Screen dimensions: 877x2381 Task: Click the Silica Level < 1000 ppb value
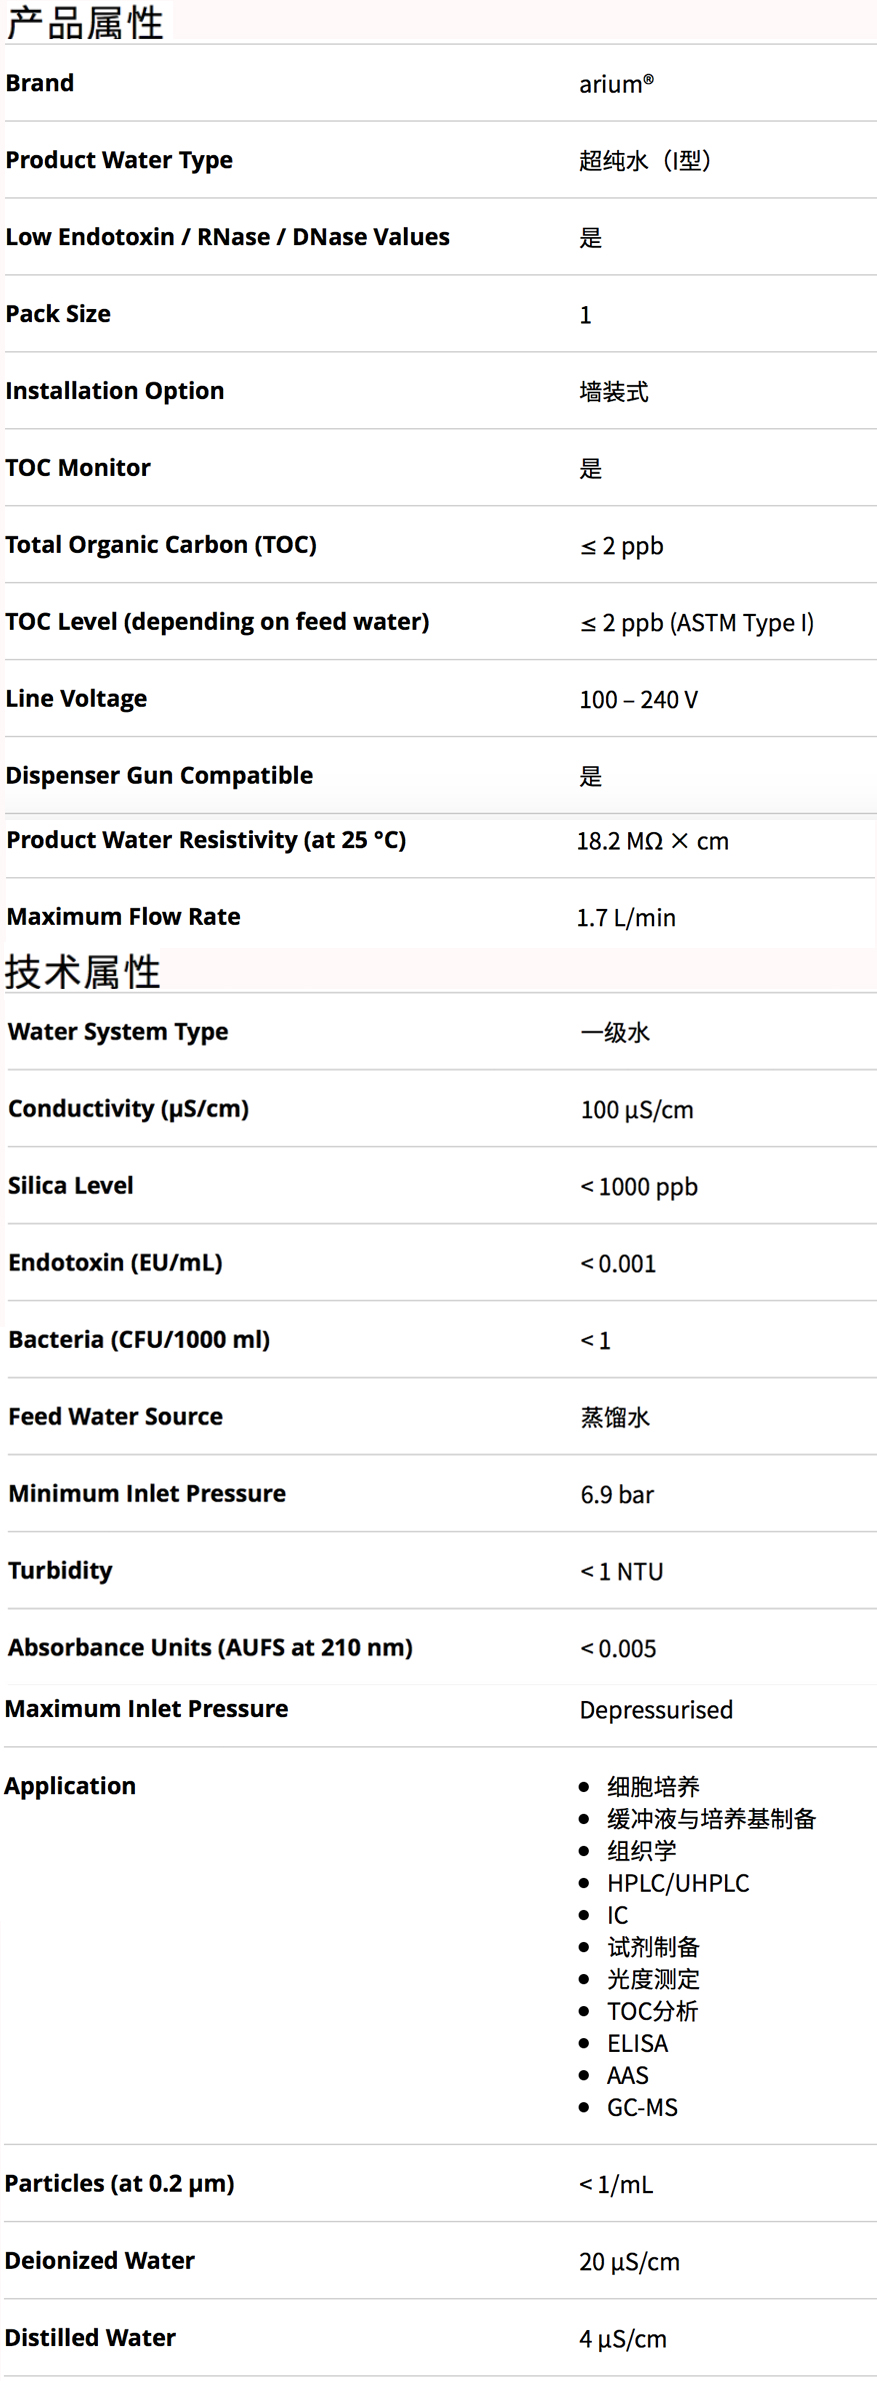(639, 1187)
